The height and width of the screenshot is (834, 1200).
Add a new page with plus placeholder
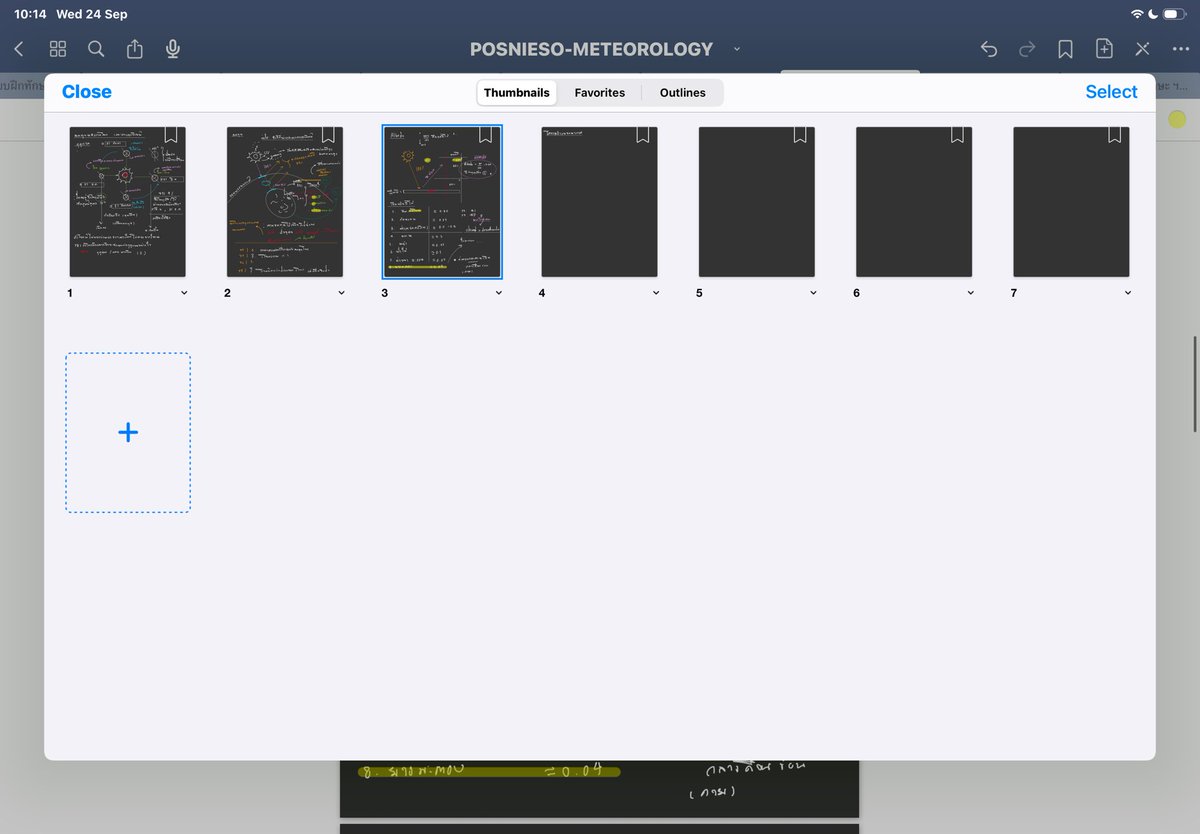pos(128,432)
